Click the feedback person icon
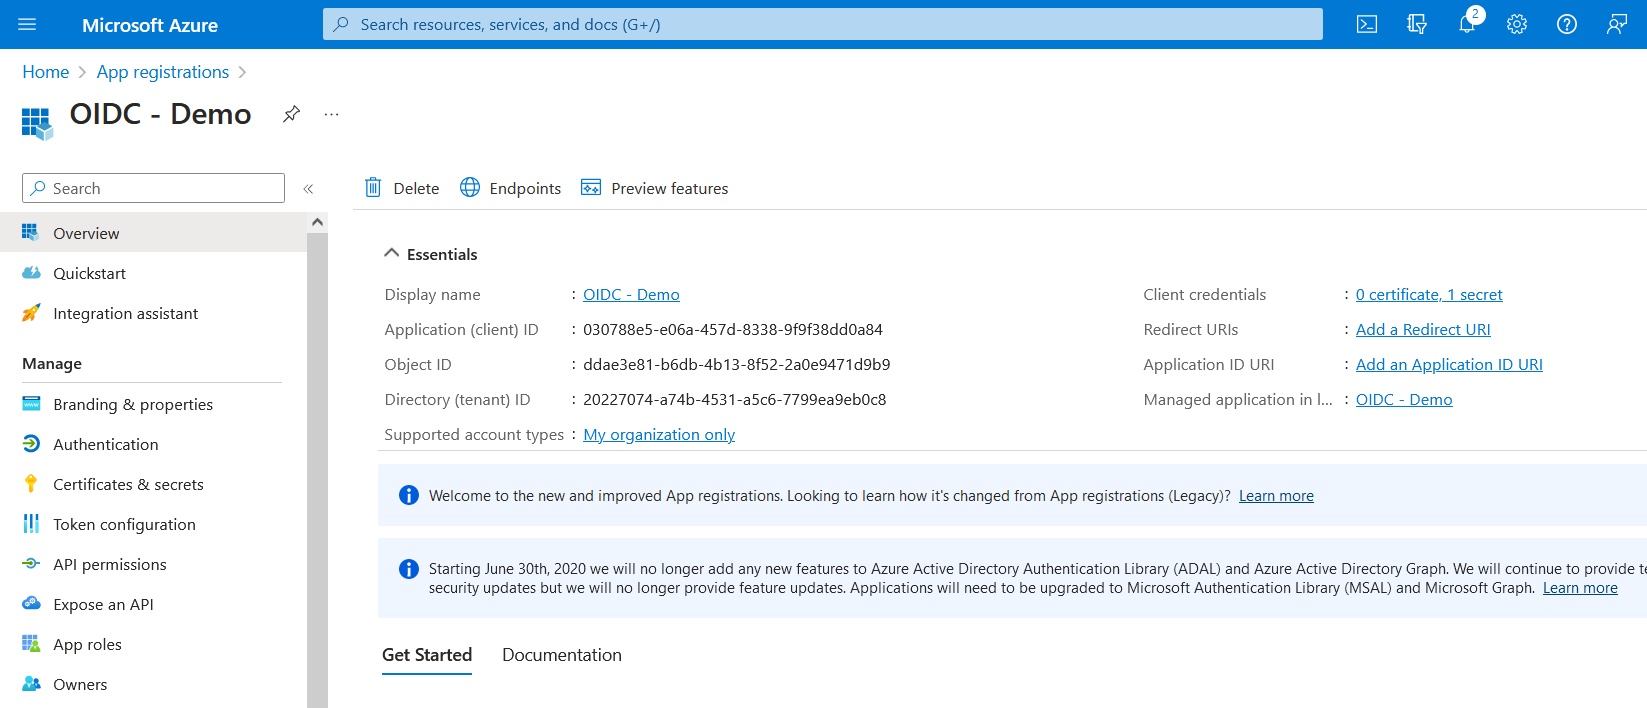The width and height of the screenshot is (1647, 708). tap(1616, 25)
